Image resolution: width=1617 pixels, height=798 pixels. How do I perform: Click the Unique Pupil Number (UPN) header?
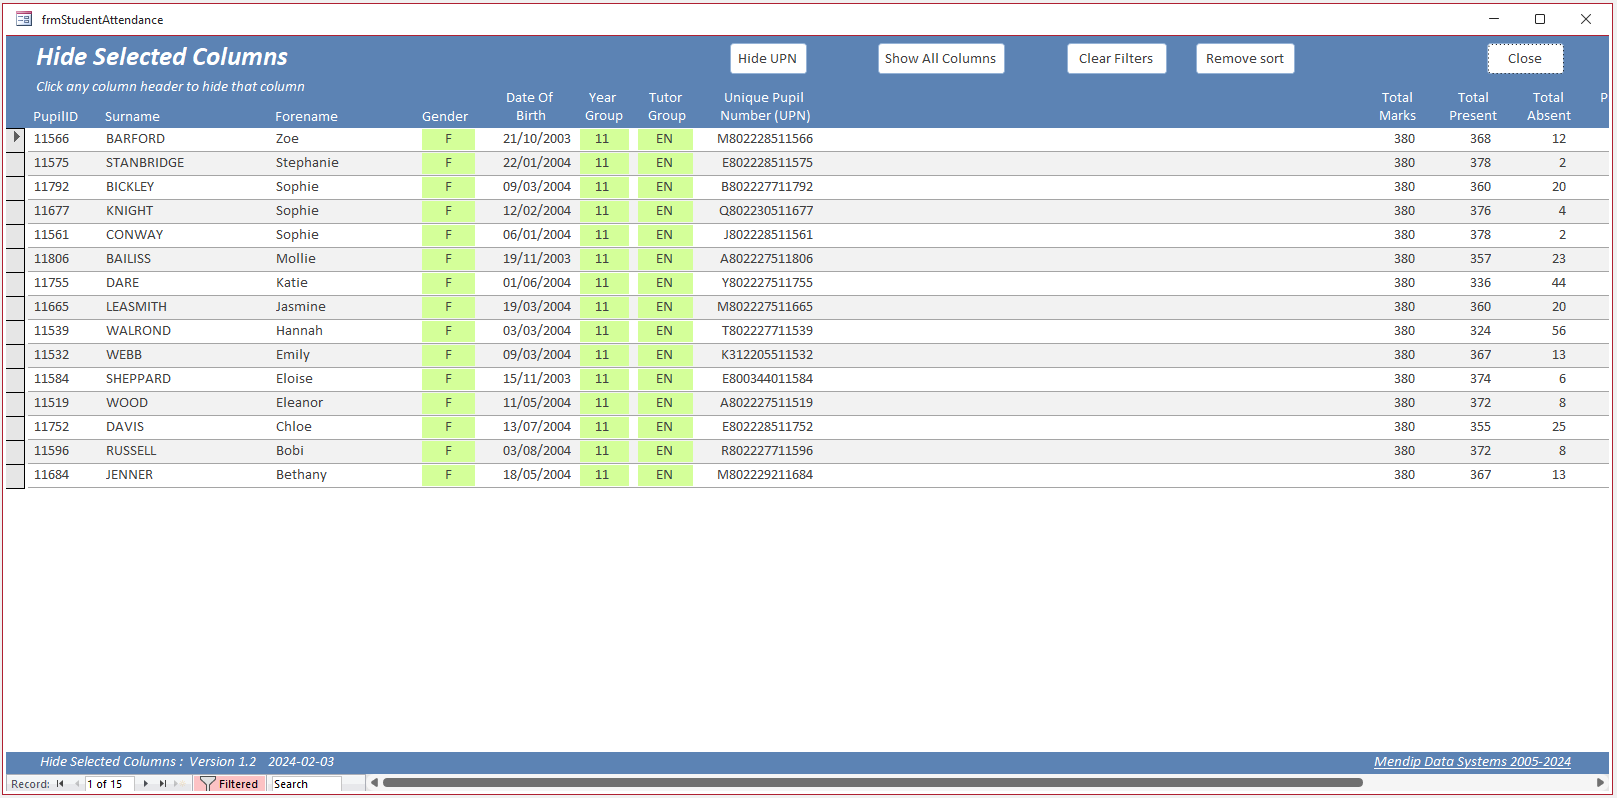click(765, 107)
